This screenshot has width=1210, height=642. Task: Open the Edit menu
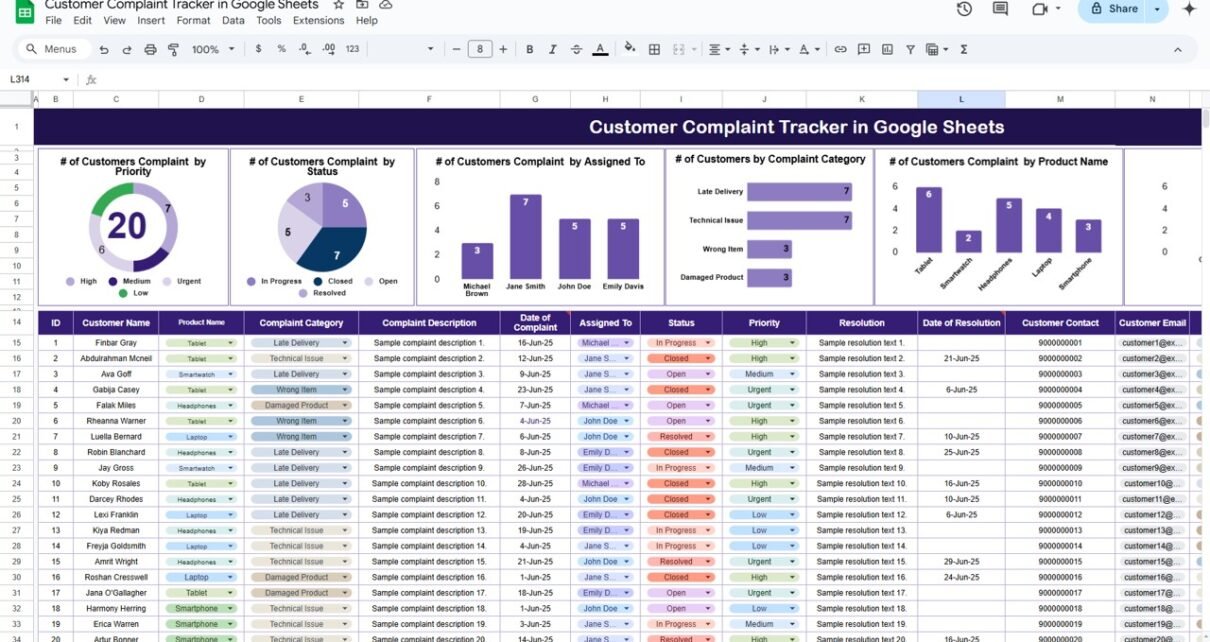pos(82,20)
